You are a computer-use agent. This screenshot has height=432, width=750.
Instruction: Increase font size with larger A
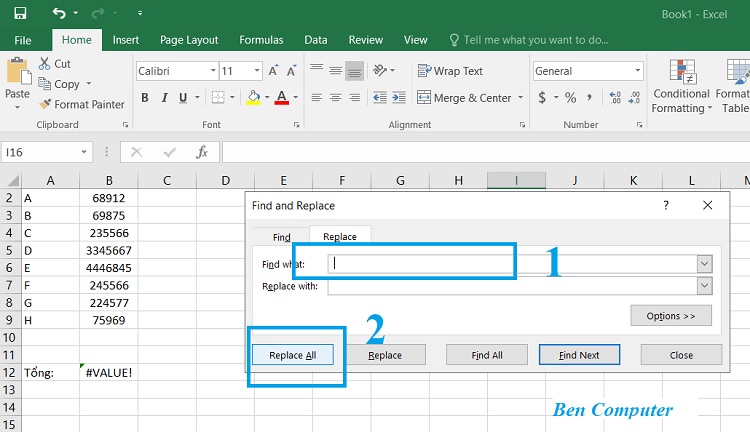pos(273,71)
